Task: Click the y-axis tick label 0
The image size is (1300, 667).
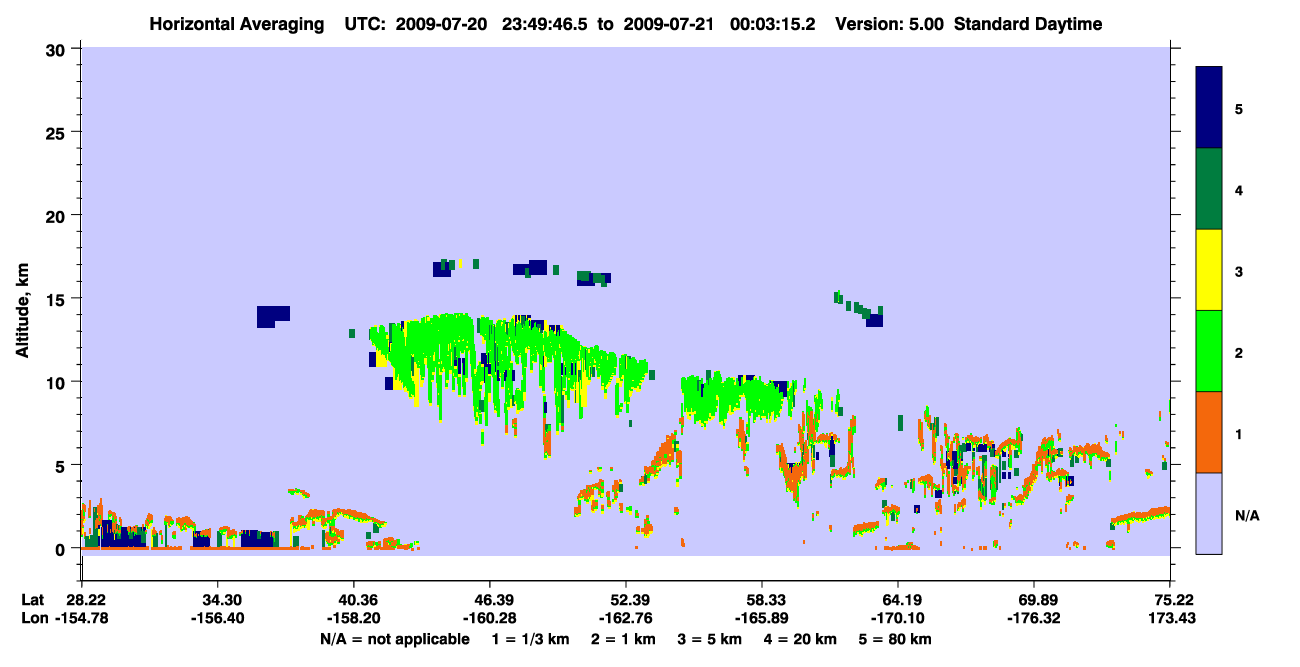Action: coord(62,549)
